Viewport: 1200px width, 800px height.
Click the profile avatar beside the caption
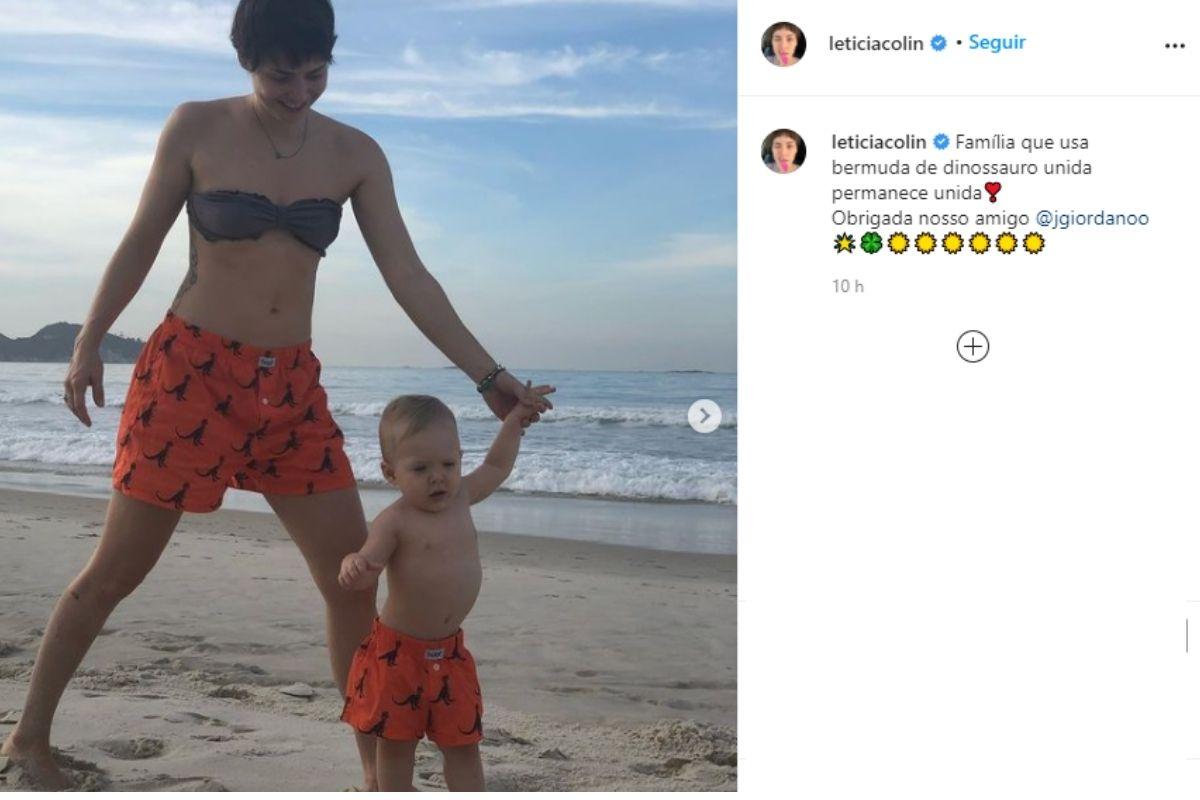click(783, 151)
